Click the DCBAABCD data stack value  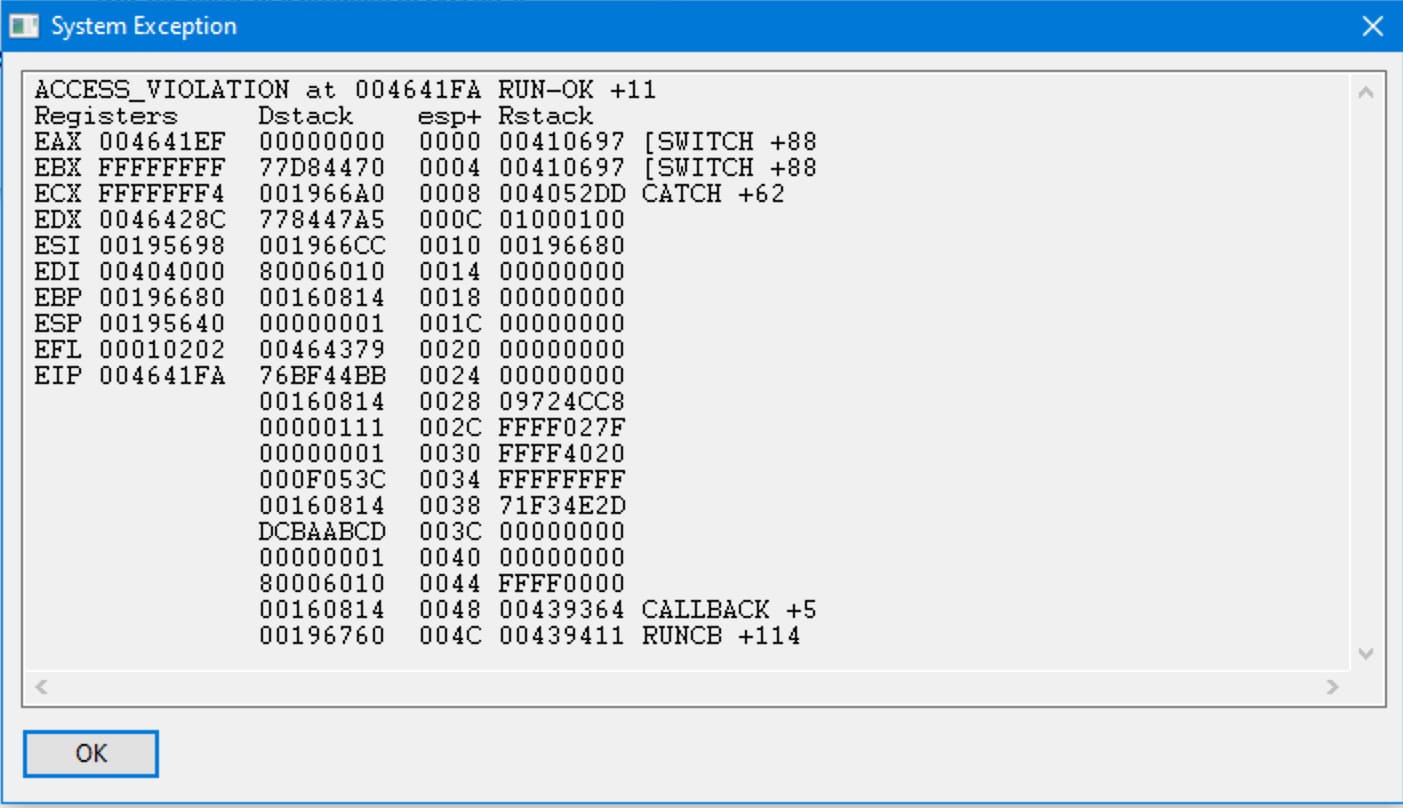321,531
